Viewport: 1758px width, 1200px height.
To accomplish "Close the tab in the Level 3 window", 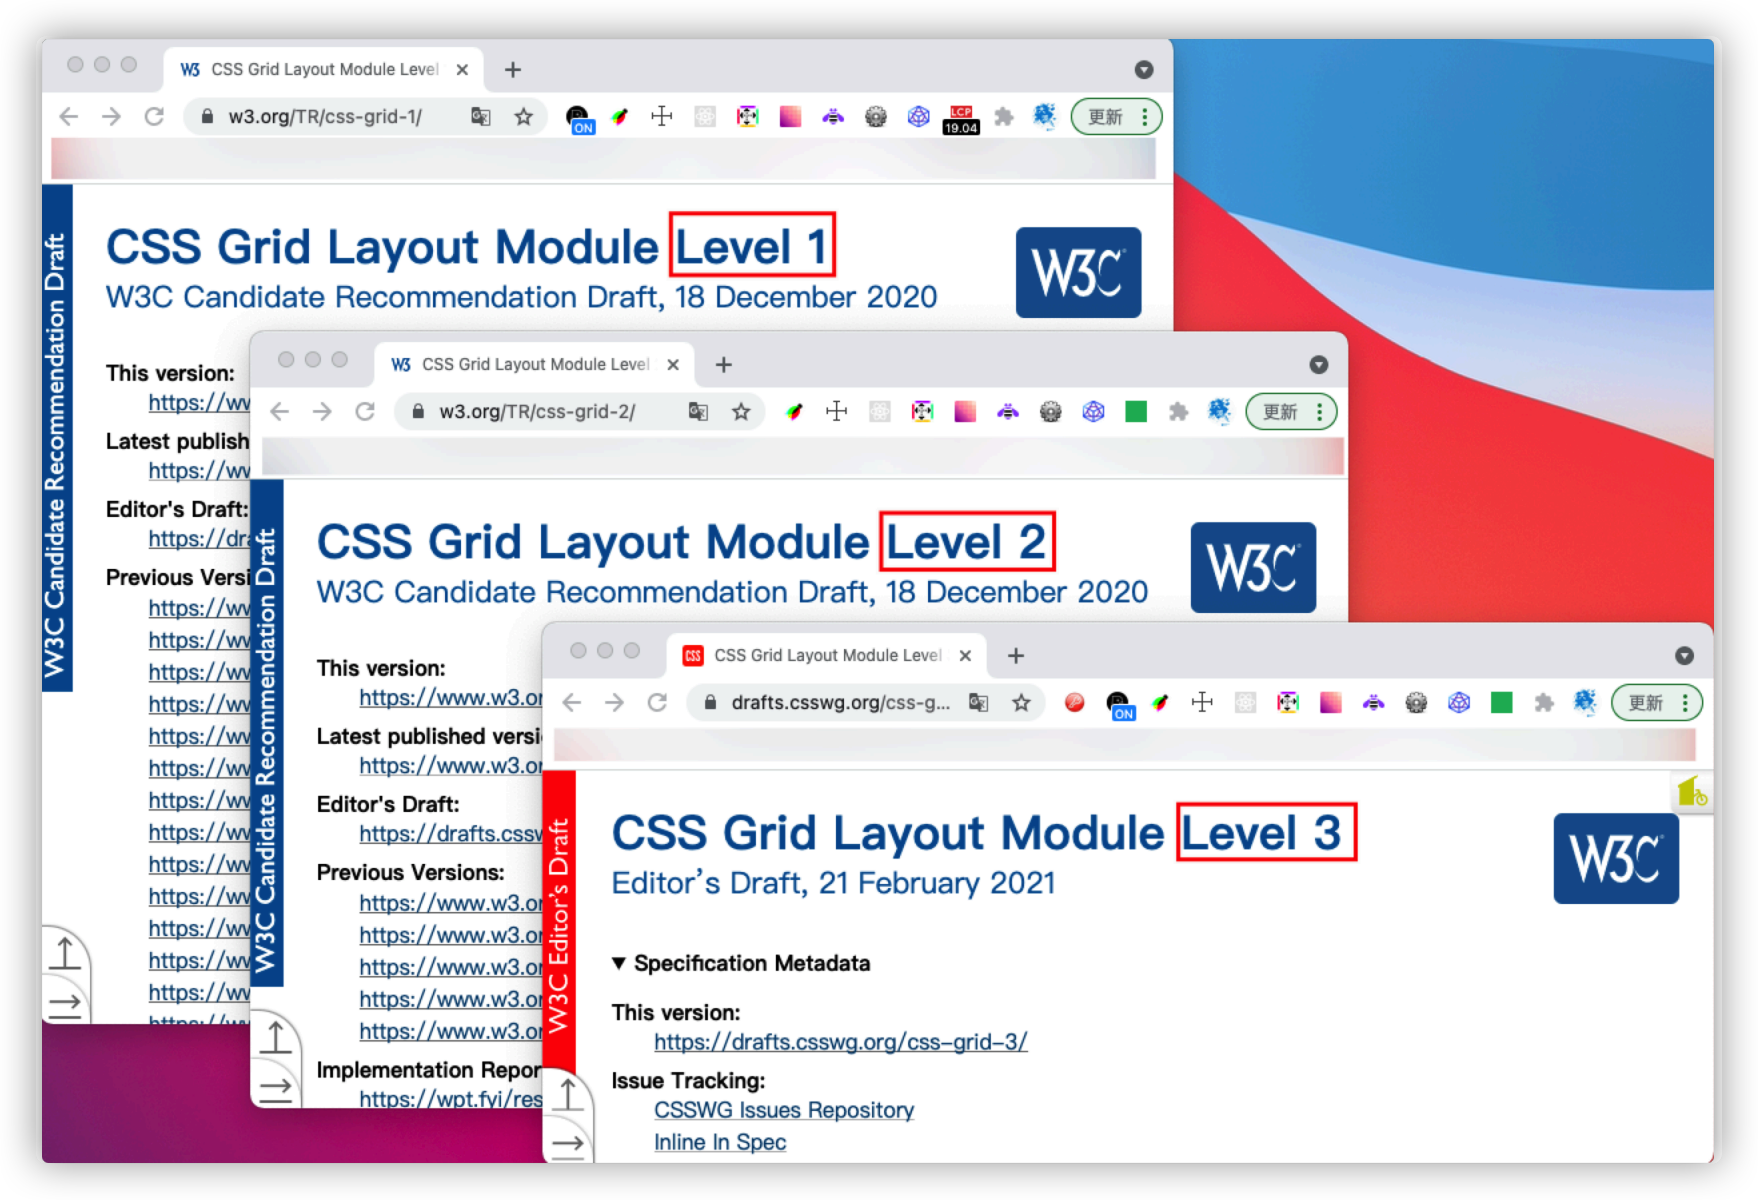I will click(965, 655).
